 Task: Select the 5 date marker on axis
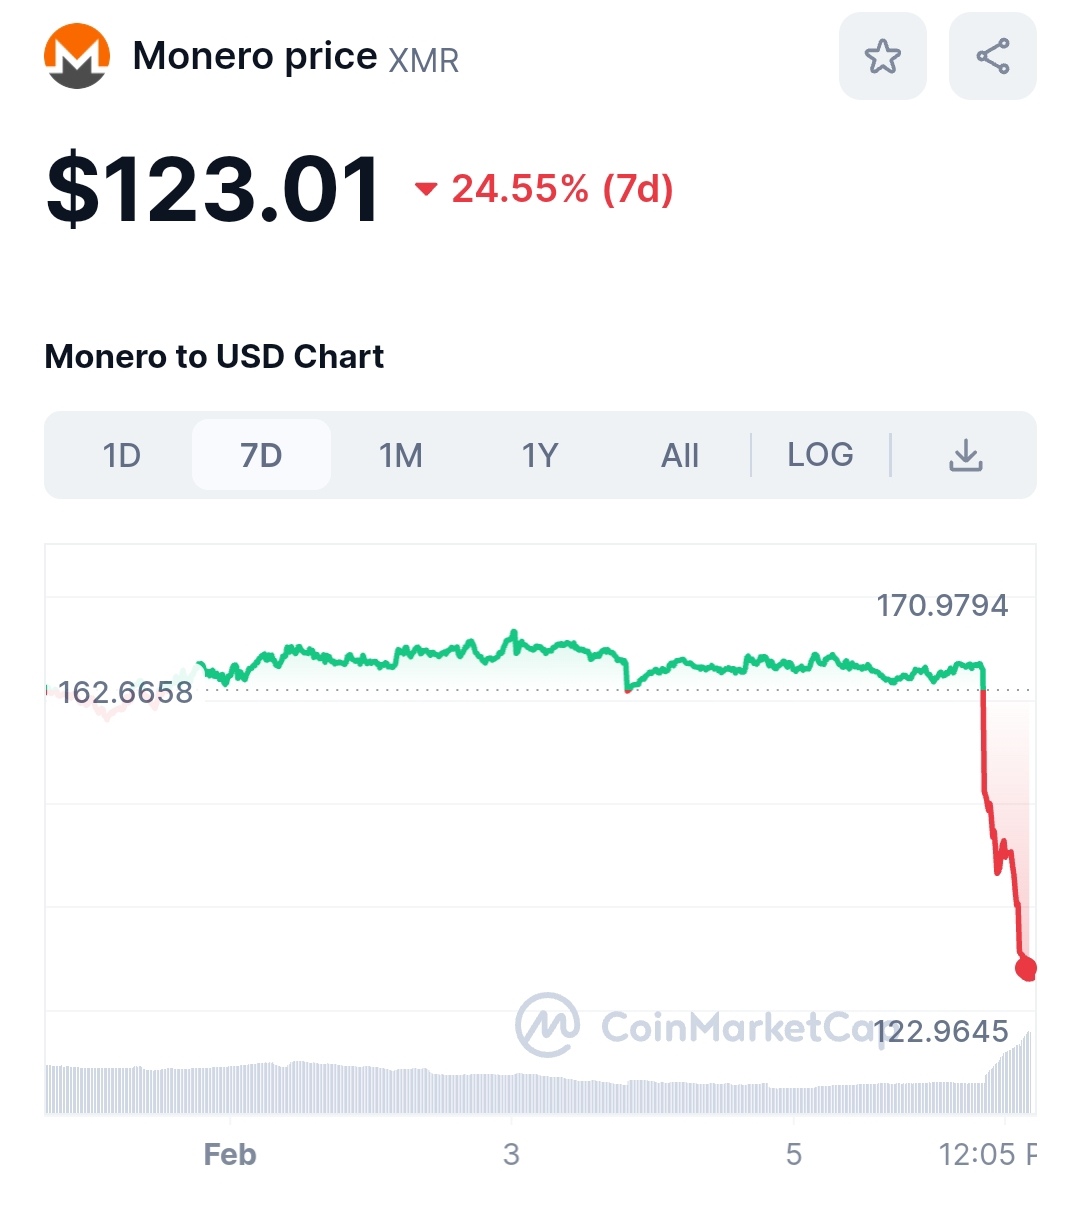(x=794, y=1155)
